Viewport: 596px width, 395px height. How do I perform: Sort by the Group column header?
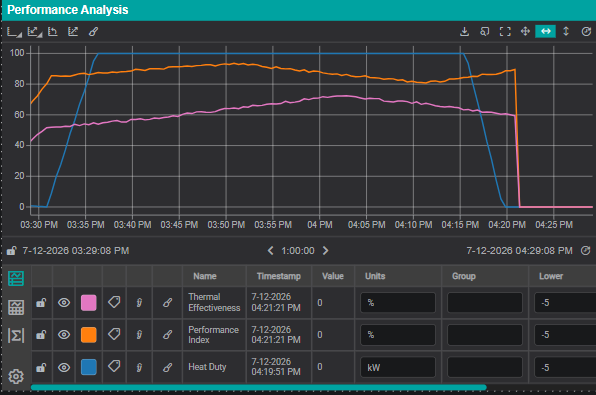click(x=464, y=276)
